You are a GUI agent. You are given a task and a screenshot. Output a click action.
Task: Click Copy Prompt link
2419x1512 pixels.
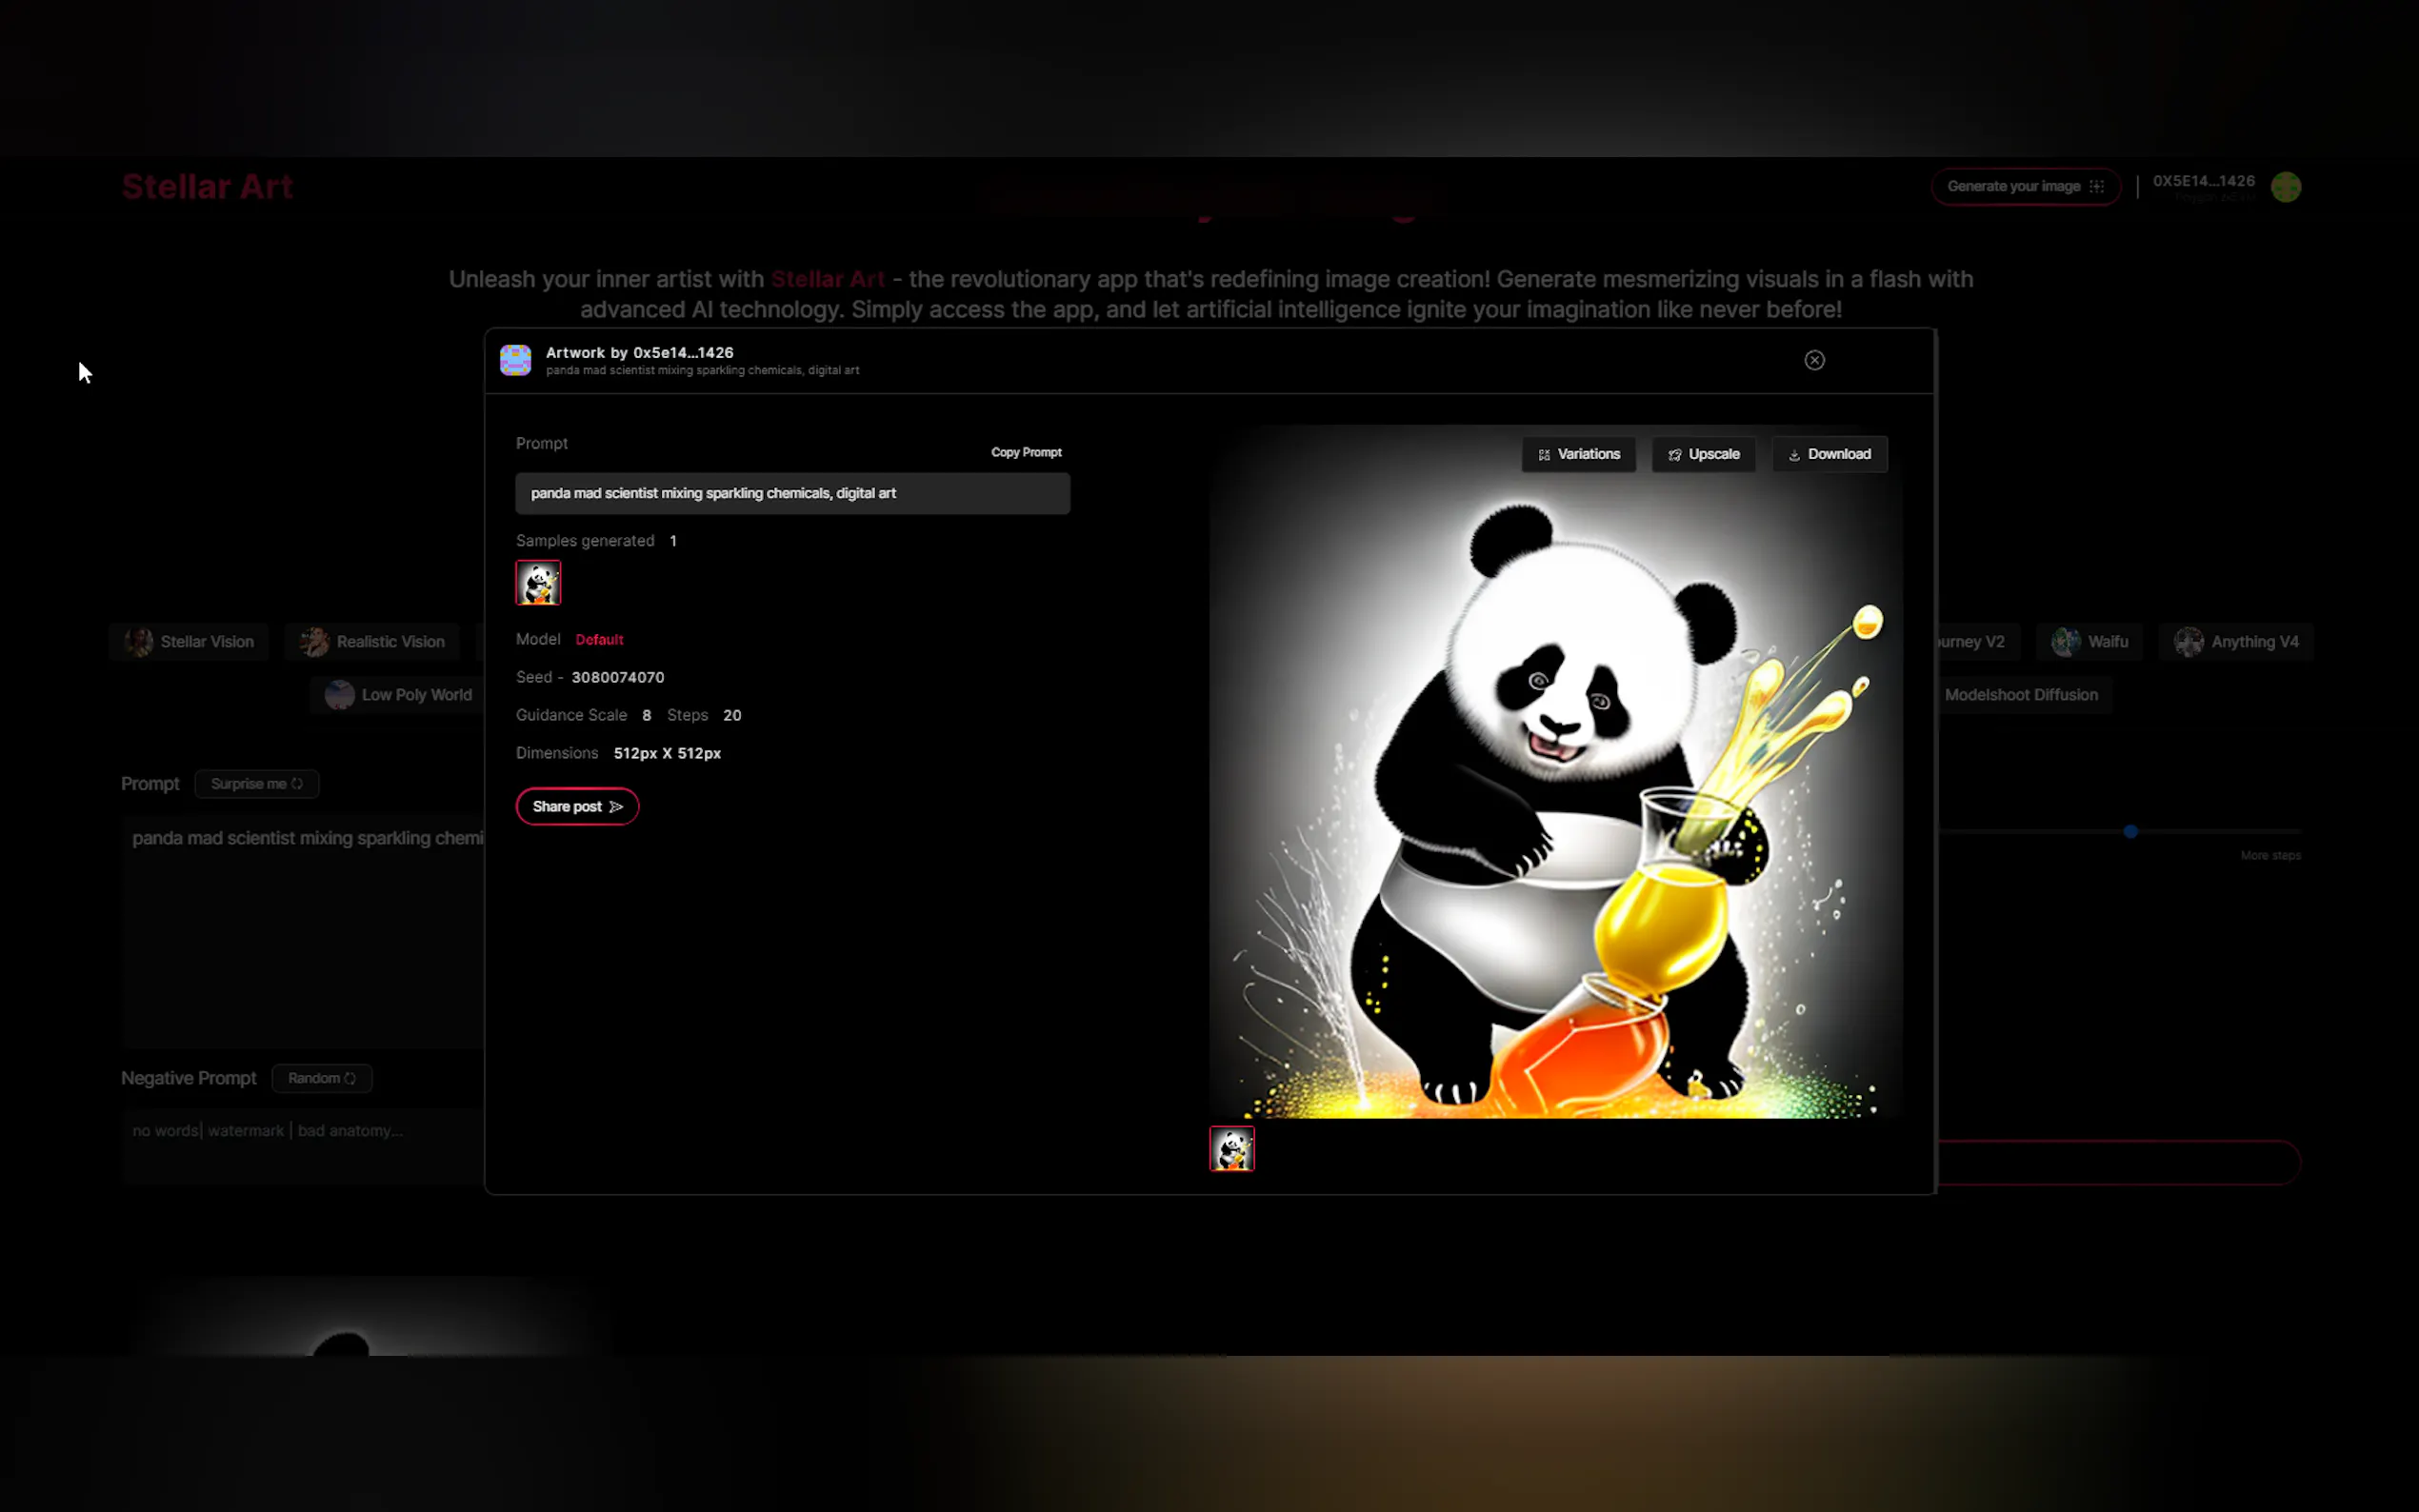pos(1025,452)
